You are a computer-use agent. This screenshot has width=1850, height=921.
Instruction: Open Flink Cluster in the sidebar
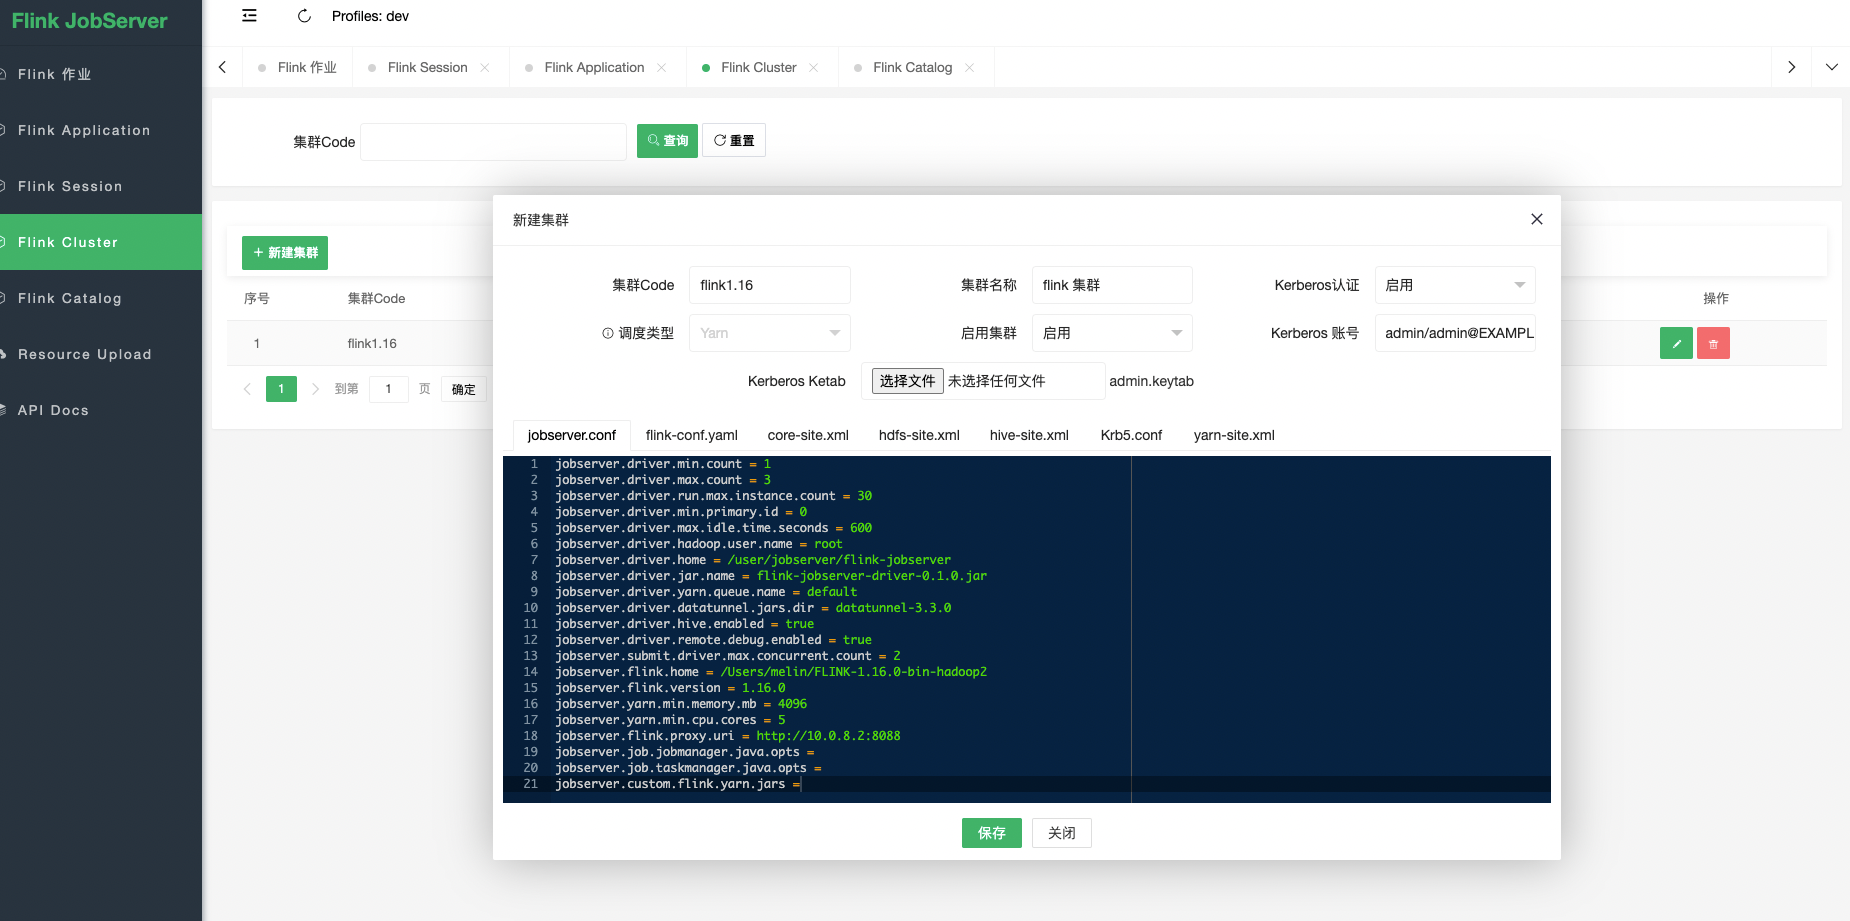[101, 242]
